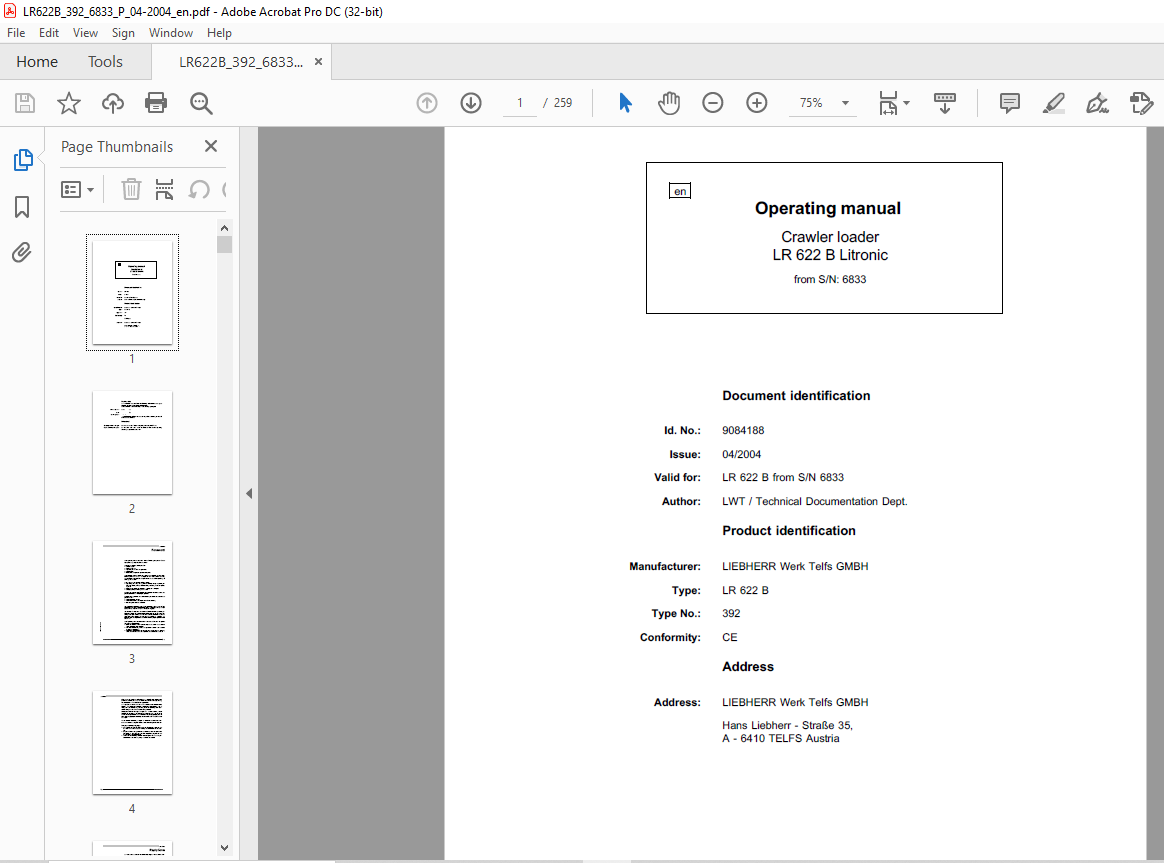Zoom out with minus button
Image resolution: width=1164 pixels, height=863 pixels.
pos(713,103)
